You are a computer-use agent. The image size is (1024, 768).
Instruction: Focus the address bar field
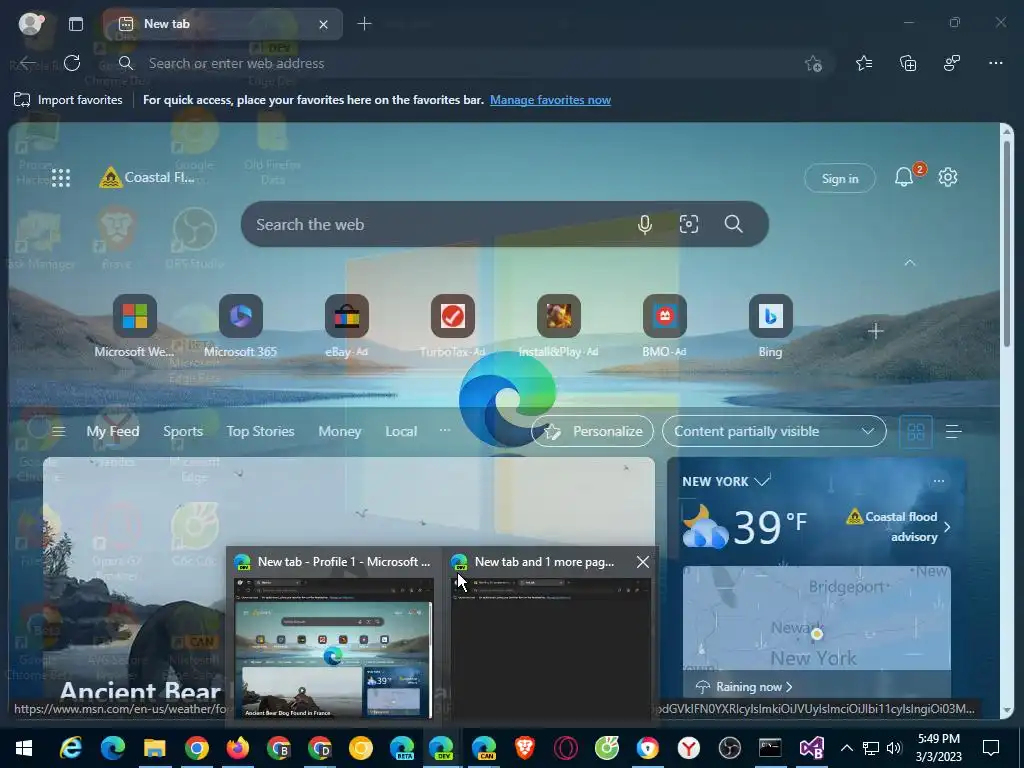[470, 63]
